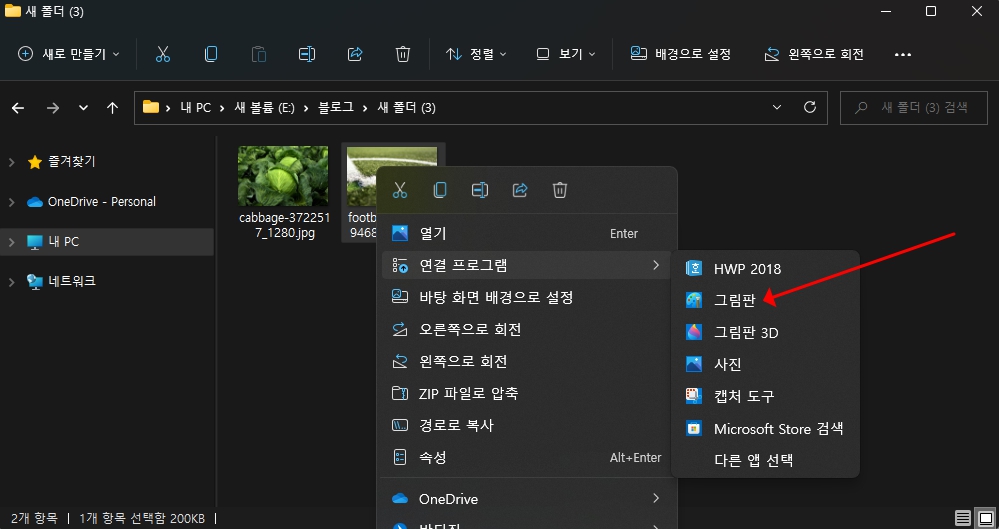Expand 네트워크 tree node
Image resolution: width=999 pixels, height=529 pixels.
coord(11,282)
